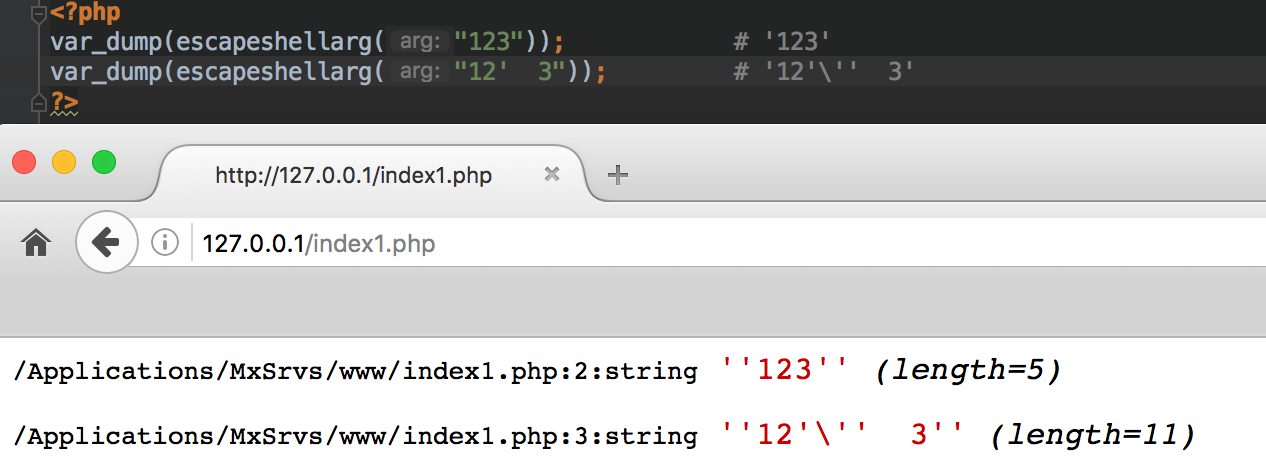Click the red ''123'' output value

(785, 372)
